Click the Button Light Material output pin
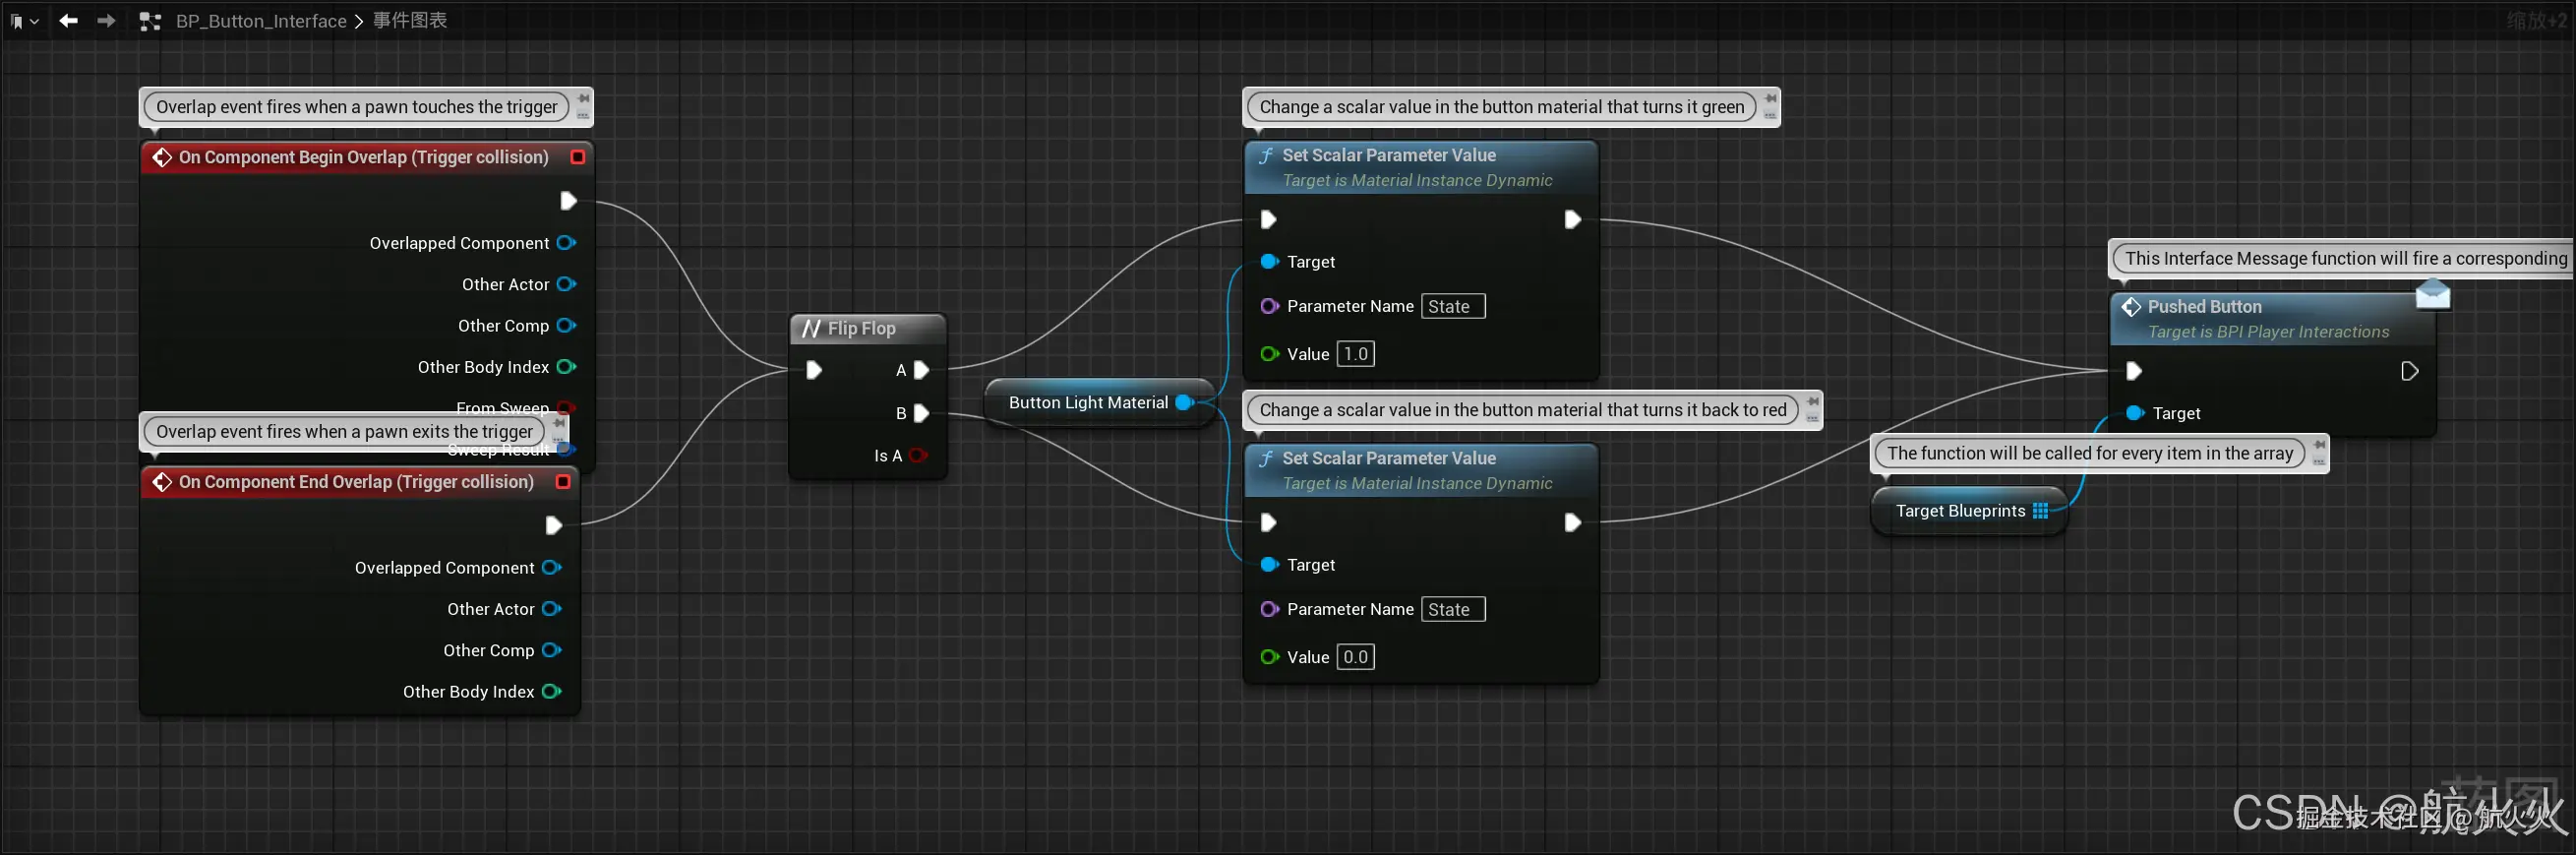This screenshot has height=855, width=2576. [1184, 403]
